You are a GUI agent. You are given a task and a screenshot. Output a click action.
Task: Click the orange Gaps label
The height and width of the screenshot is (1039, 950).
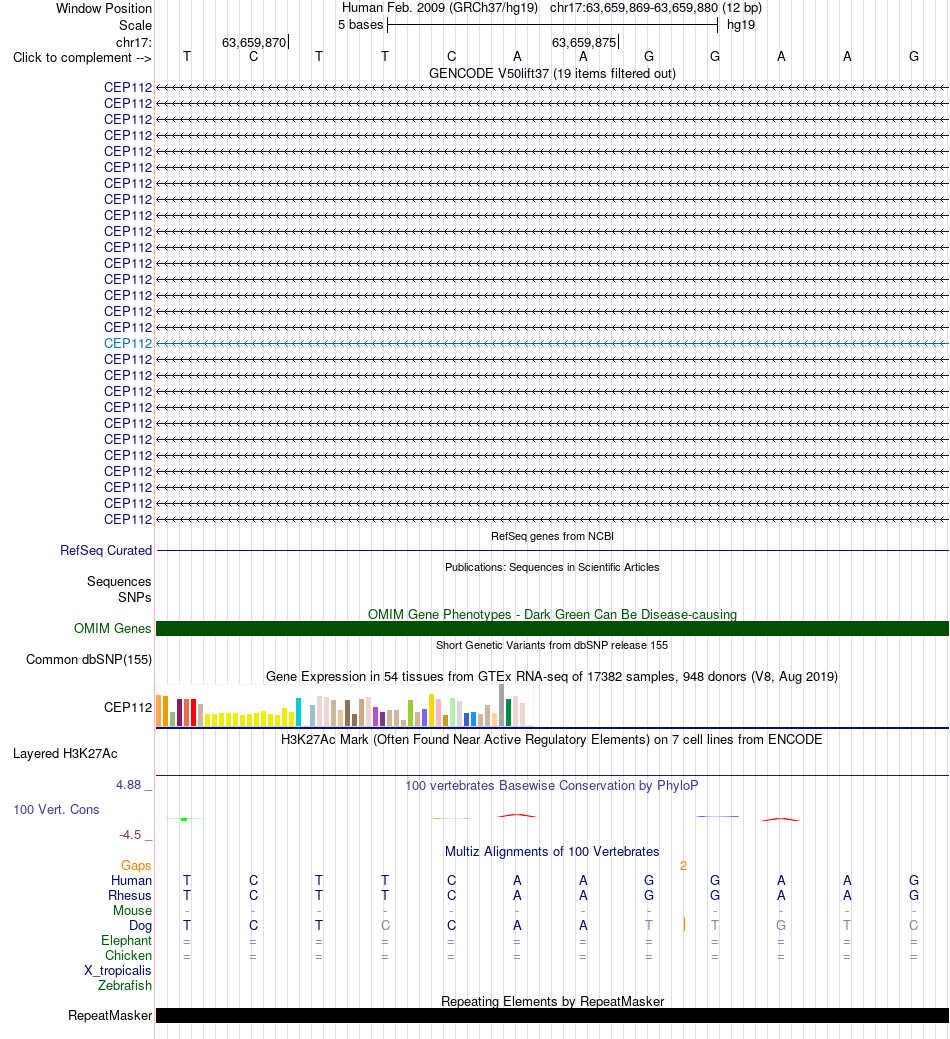136,865
